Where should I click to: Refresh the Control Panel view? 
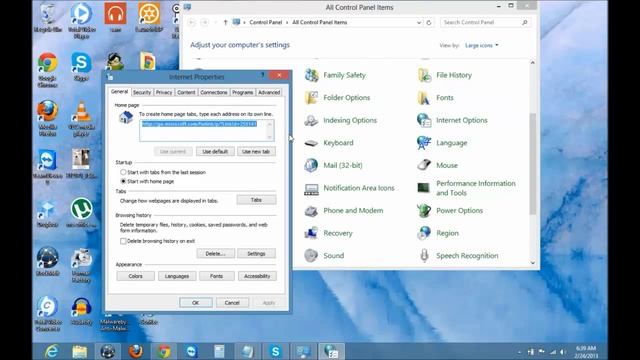point(429,22)
